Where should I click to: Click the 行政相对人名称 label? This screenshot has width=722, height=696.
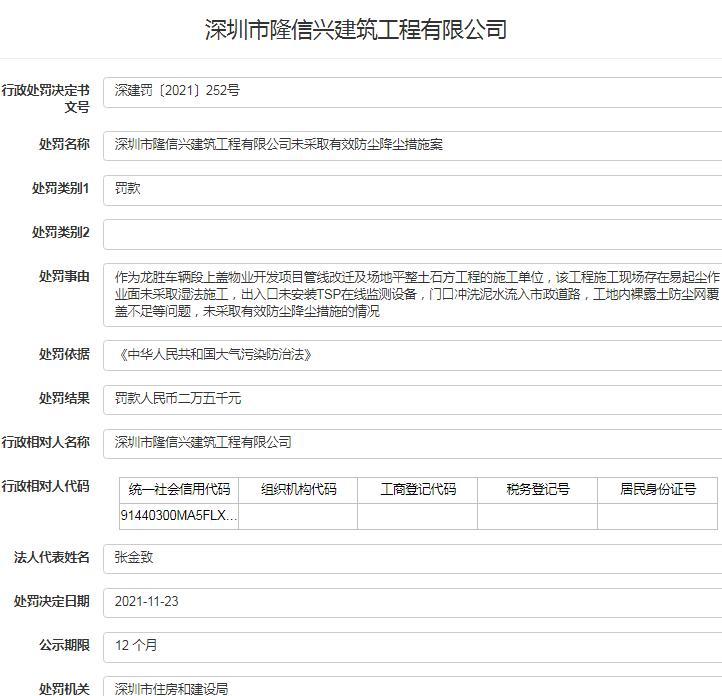click(45, 442)
